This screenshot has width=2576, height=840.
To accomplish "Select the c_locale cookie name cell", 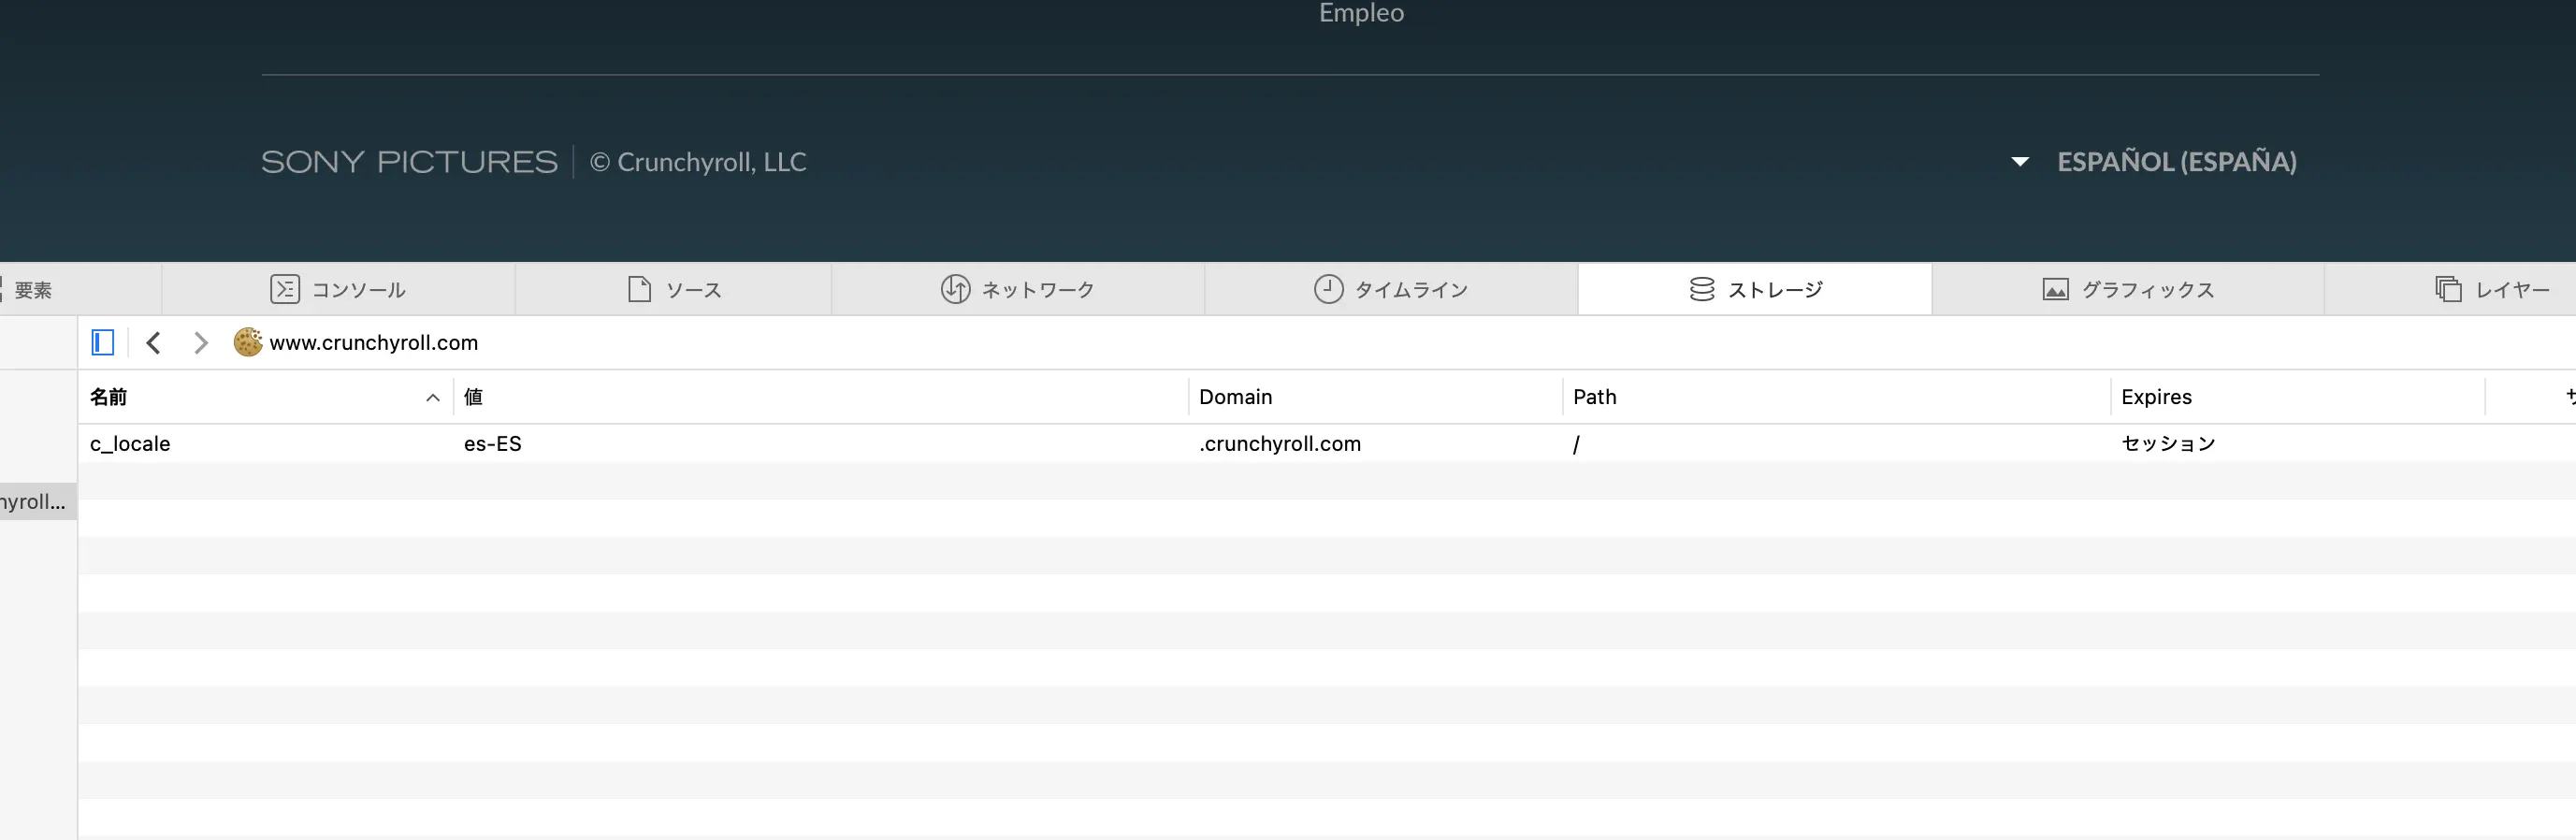I will (x=265, y=444).
